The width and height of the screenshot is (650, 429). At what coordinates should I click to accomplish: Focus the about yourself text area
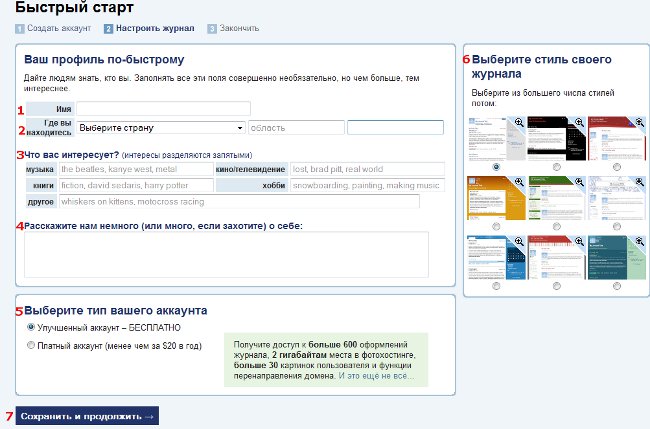pyautogui.click(x=226, y=254)
